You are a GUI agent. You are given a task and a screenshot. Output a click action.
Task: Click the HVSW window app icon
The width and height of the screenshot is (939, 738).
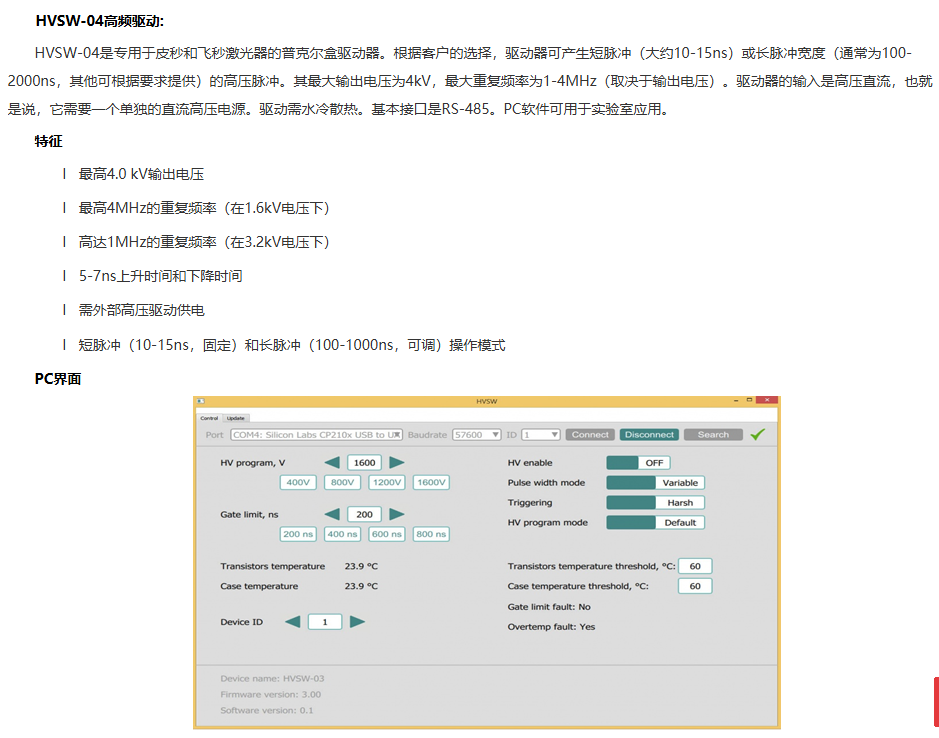click(201, 401)
